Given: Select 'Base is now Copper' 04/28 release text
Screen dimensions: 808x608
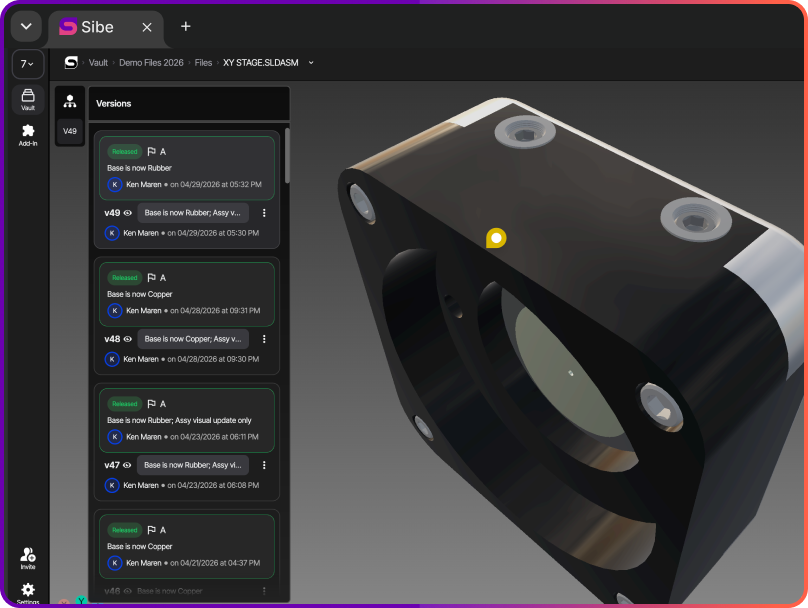Looking at the screenshot, I should (x=140, y=294).
